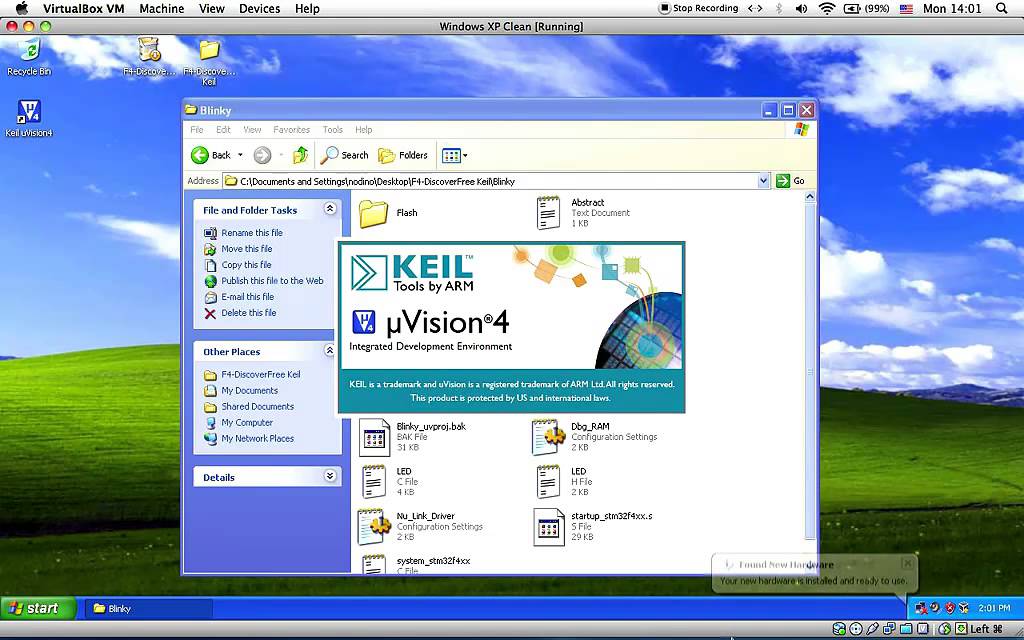Select the F4-Discover installer icon on desktop

[150, 56]
